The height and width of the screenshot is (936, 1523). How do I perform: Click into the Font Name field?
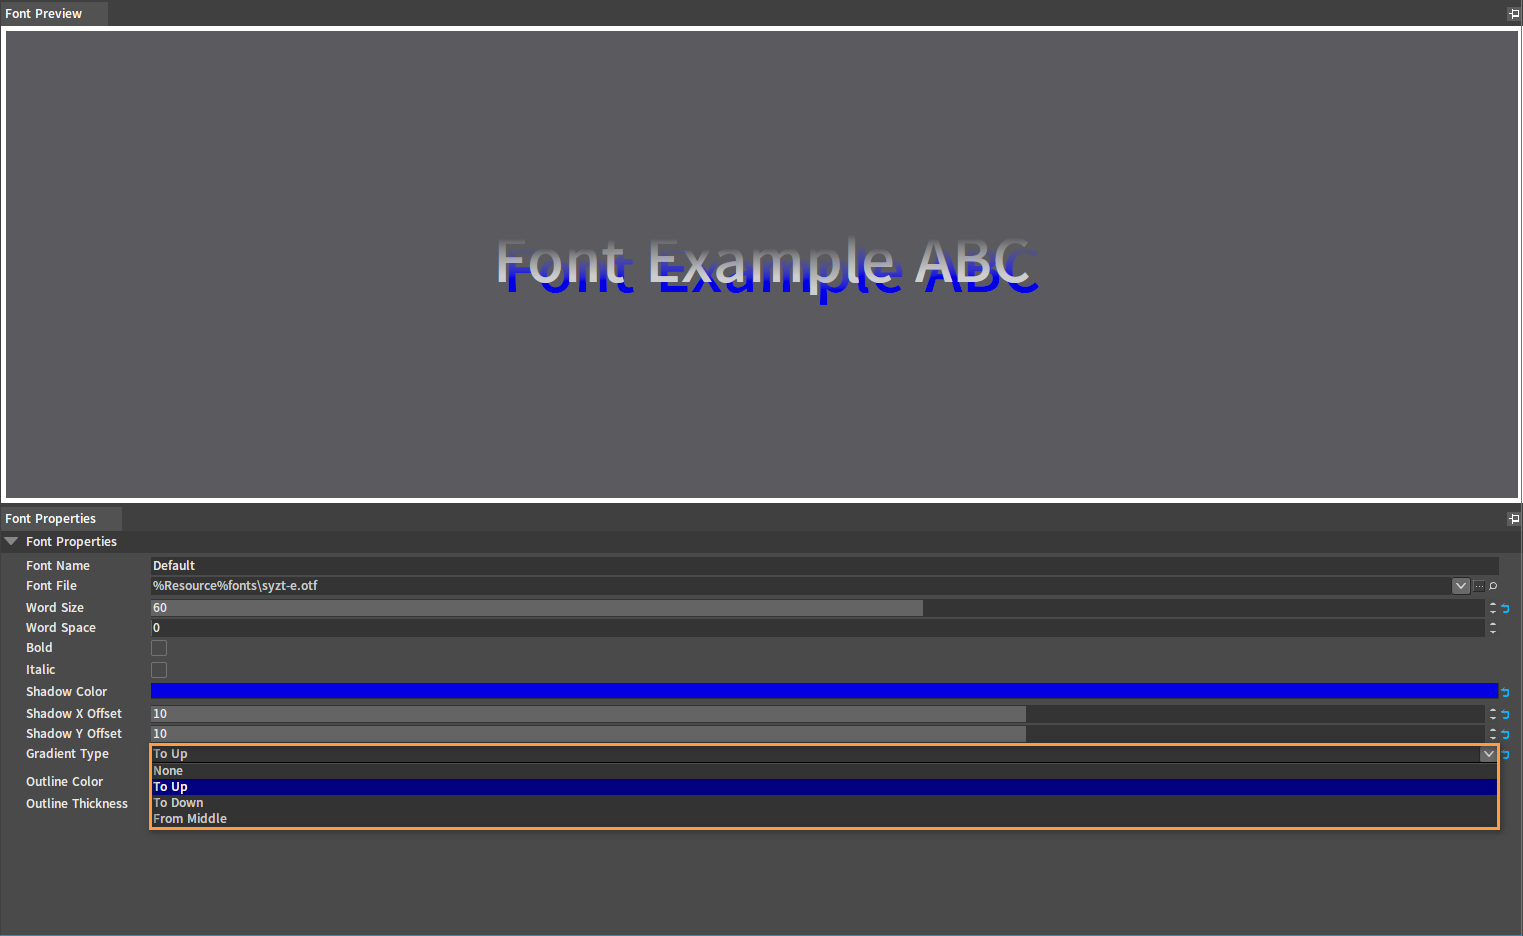pos(824,566)
